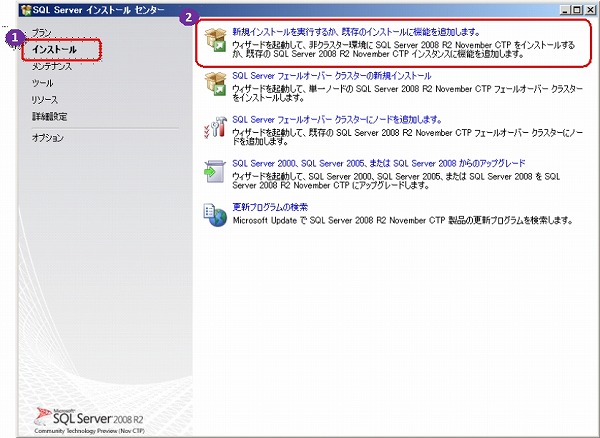Image resolution: width=600 pixels, height=438 pixels.
Task: Click フェールオーバー クラスターの新規インストール link
Action: pyautogui.click(x=332, y=76)
